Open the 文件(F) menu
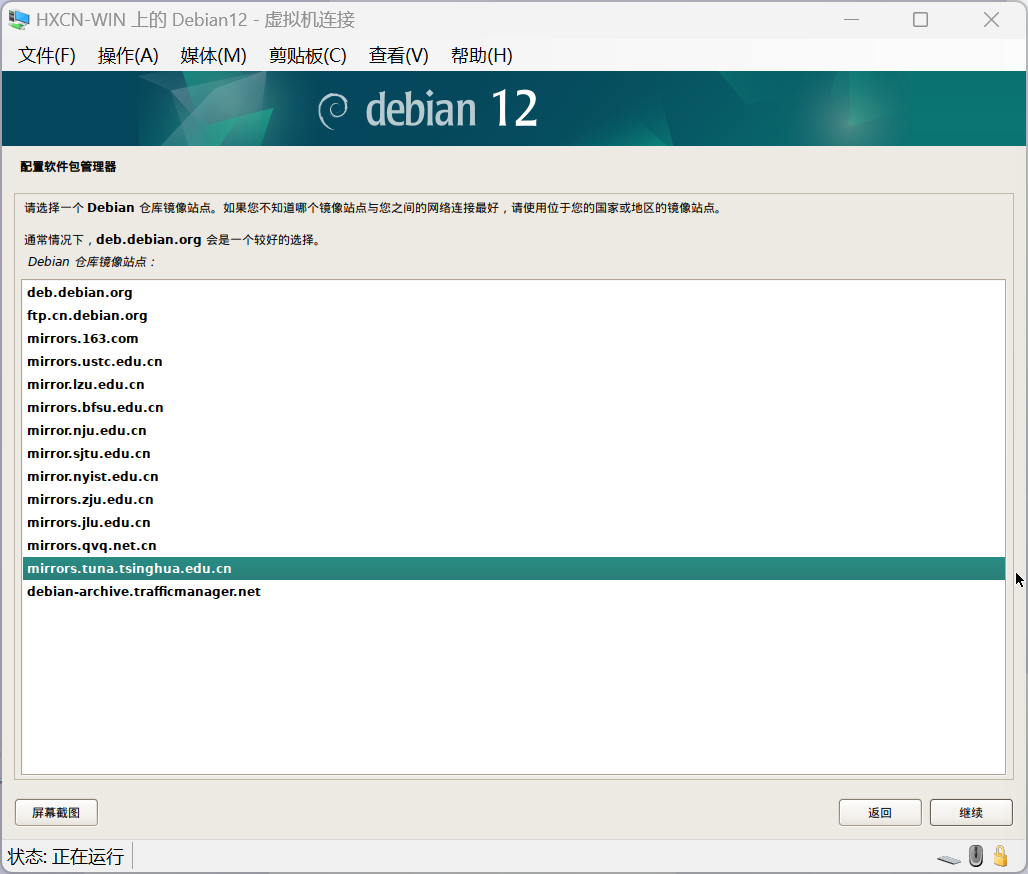Image resolution: width=1028 pixels, height=874 pixels. [x=47, y=56]
